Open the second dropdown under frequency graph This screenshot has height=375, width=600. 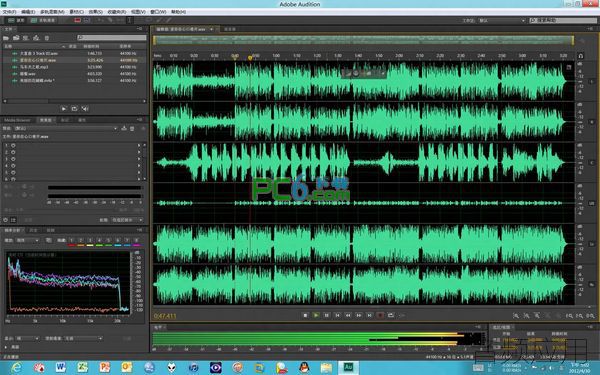click(x=83, y=339)
